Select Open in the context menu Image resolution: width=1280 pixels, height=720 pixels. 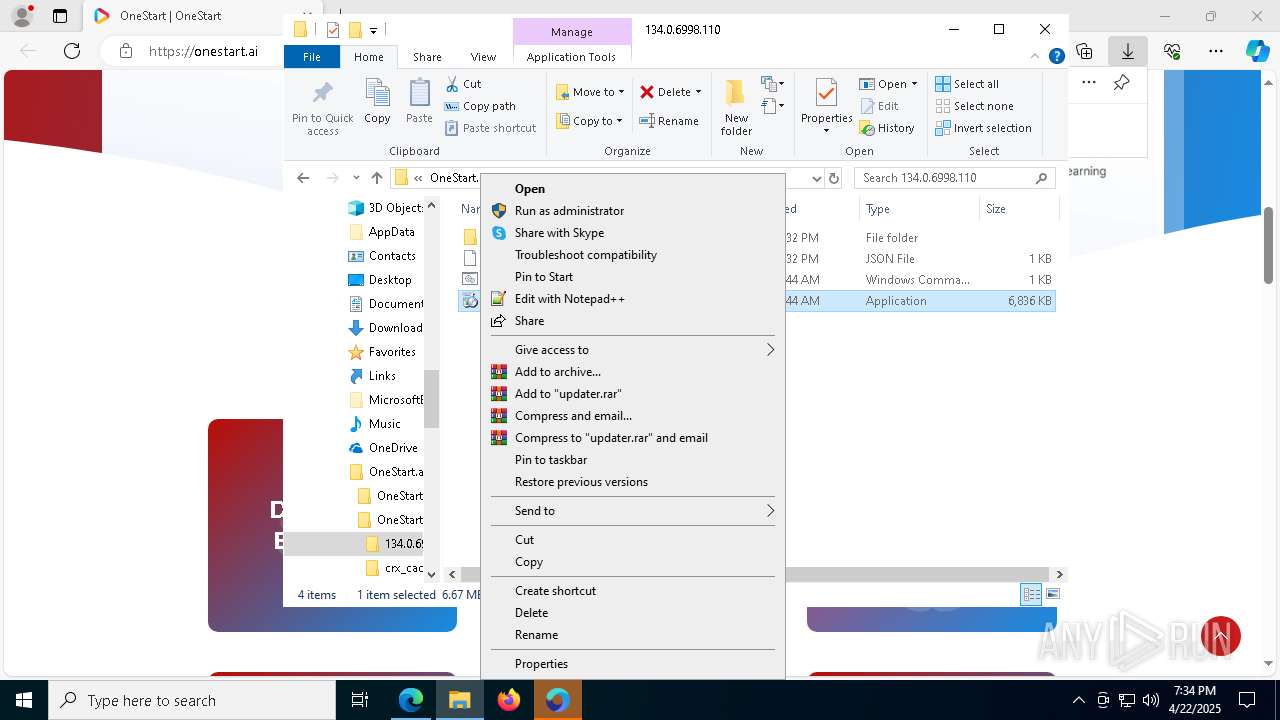click(632, 189)
